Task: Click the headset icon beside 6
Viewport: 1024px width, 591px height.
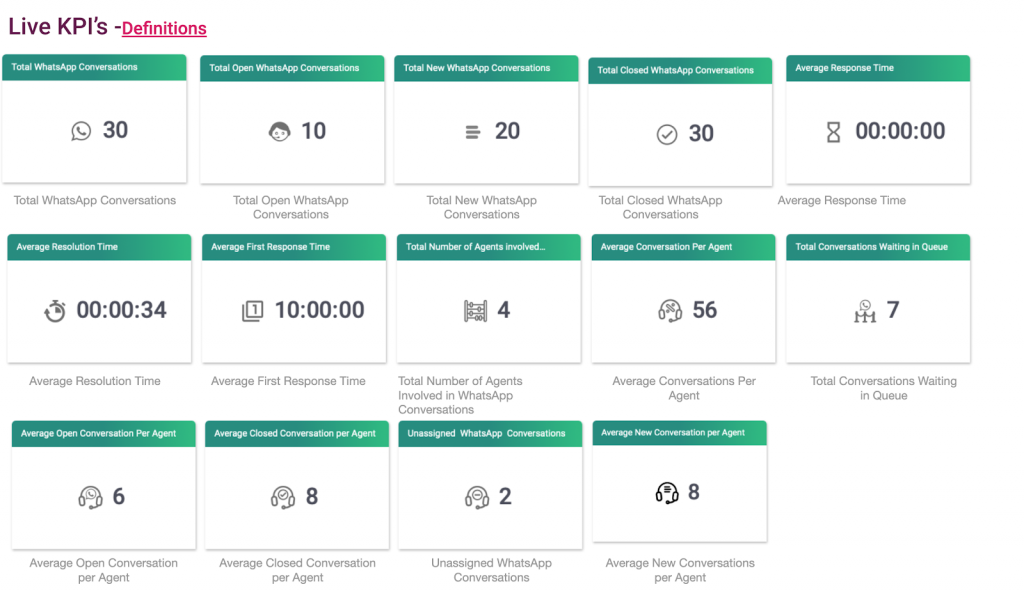Action: [91, 497]
